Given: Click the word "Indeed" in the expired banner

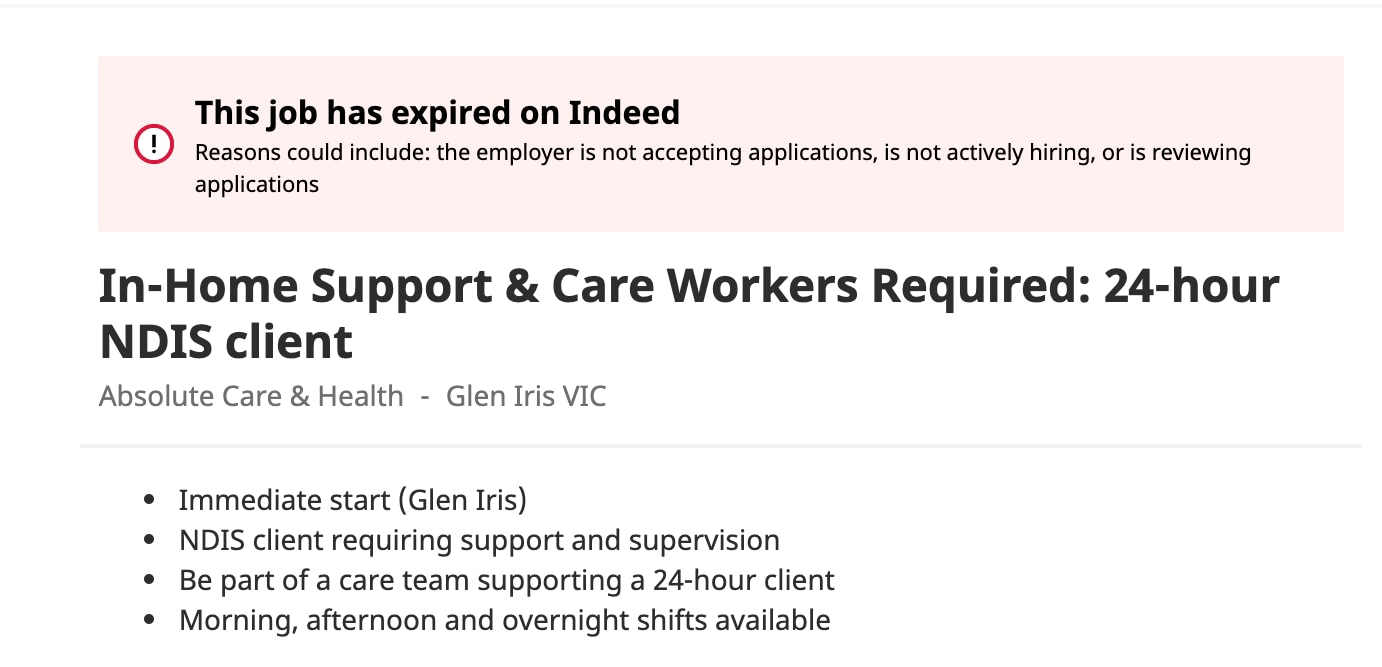Looking at the screenshot, I should (x=624, y=113).
